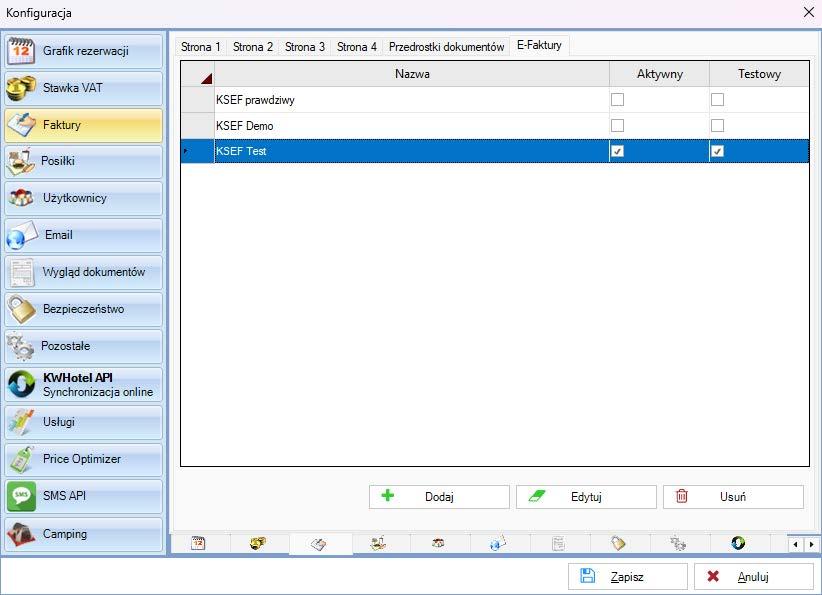Enable Aktywny checkbox for KSEF prawdziwy

(617, 100)
